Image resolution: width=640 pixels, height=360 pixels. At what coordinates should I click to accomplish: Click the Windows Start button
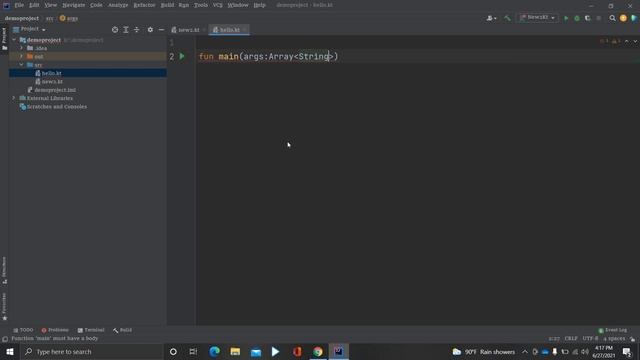coord(10,351)
